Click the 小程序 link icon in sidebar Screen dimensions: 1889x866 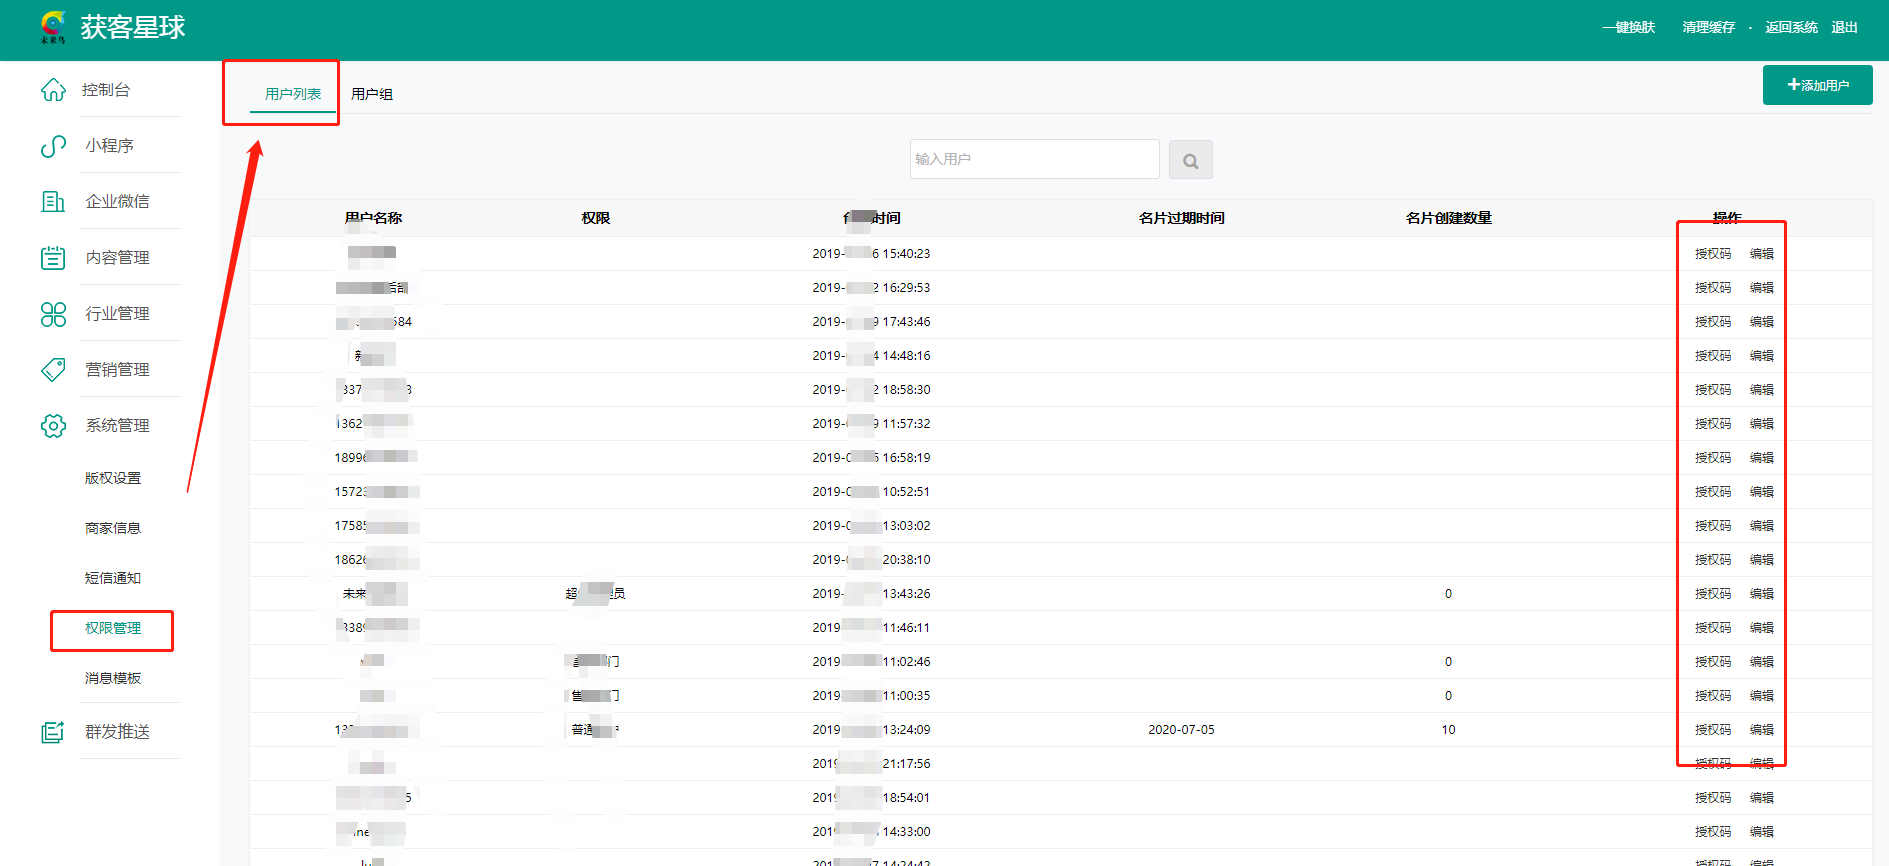pyautogui.click(x=53, y=146)
